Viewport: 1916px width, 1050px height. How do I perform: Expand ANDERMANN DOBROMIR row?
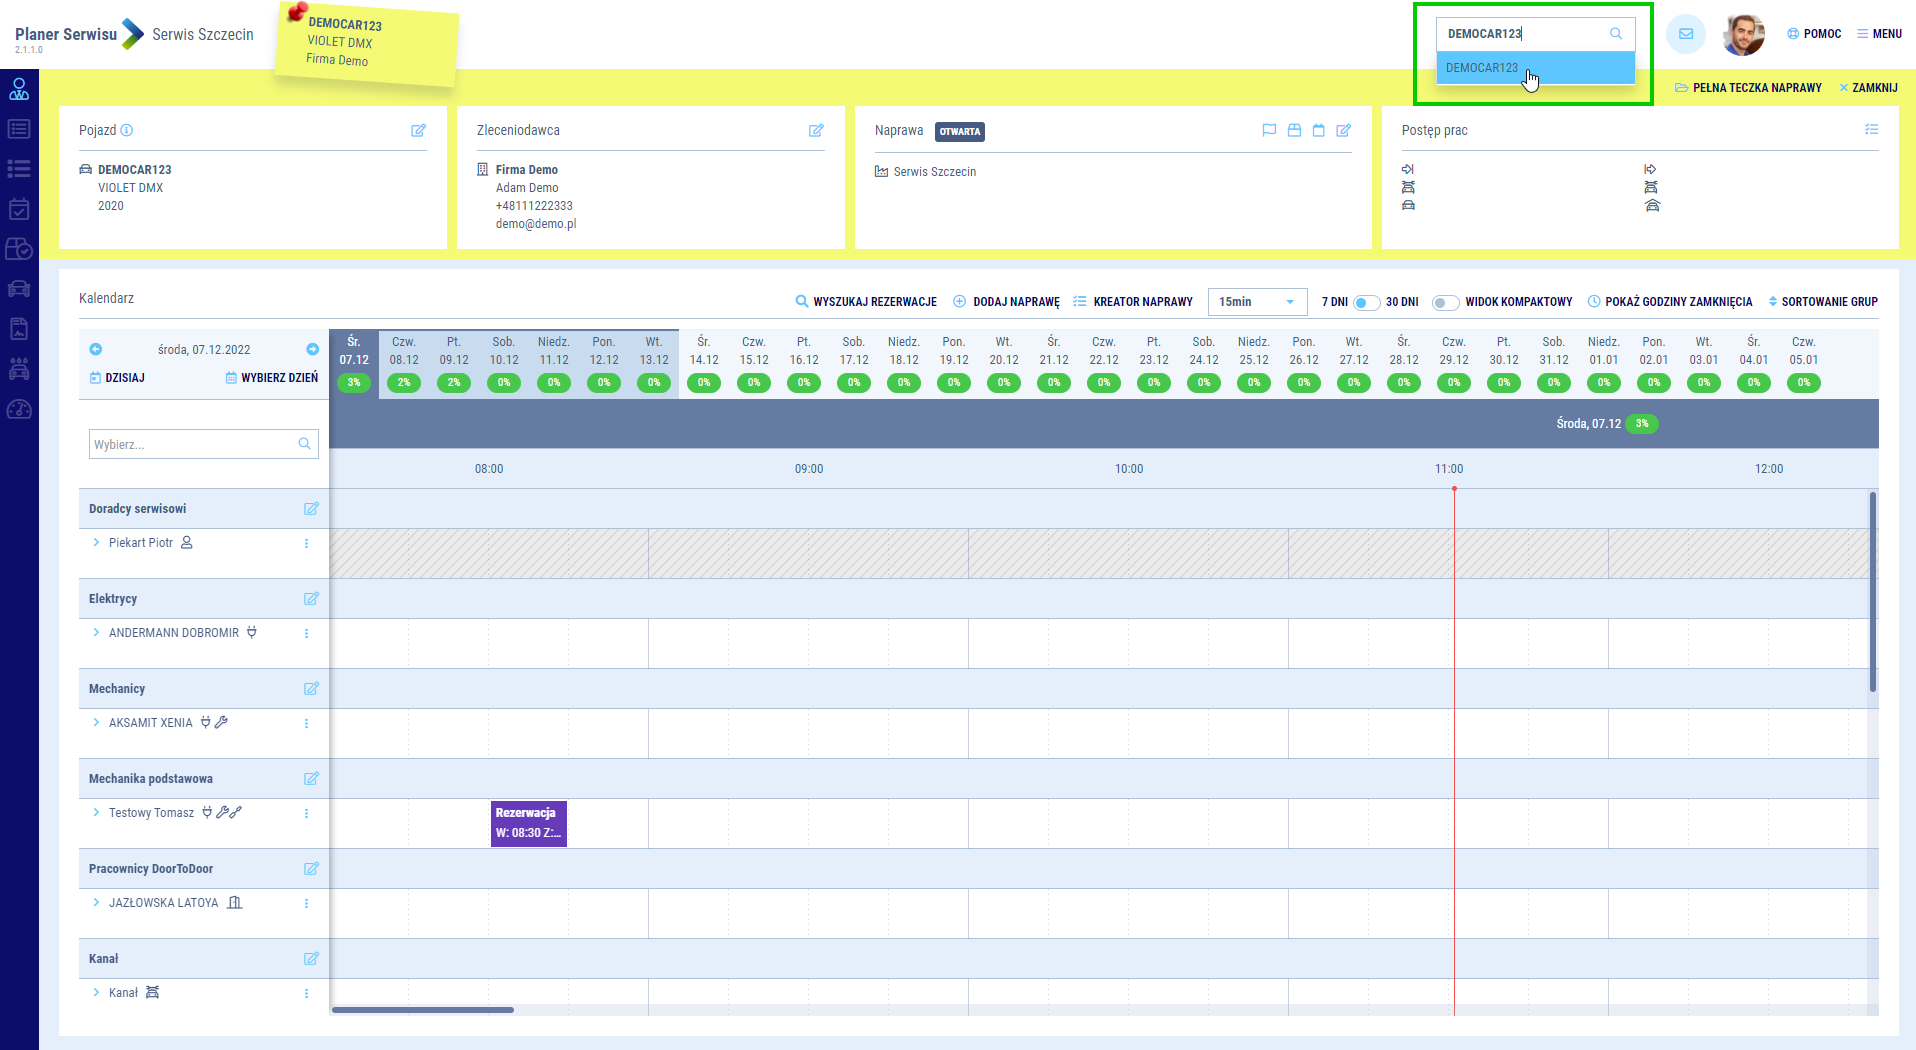pos(96,633)
